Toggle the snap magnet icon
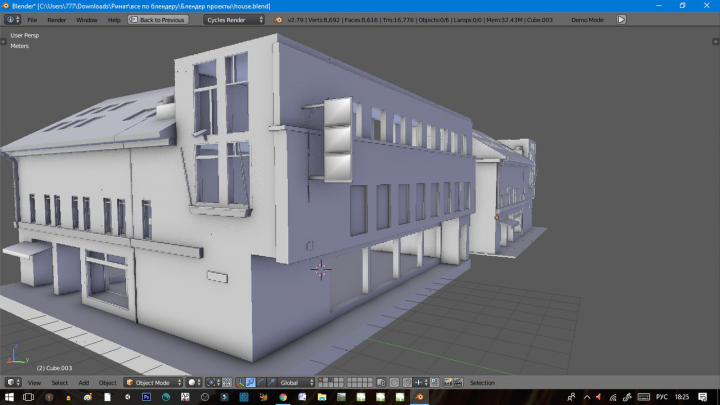 click(407, 382)
